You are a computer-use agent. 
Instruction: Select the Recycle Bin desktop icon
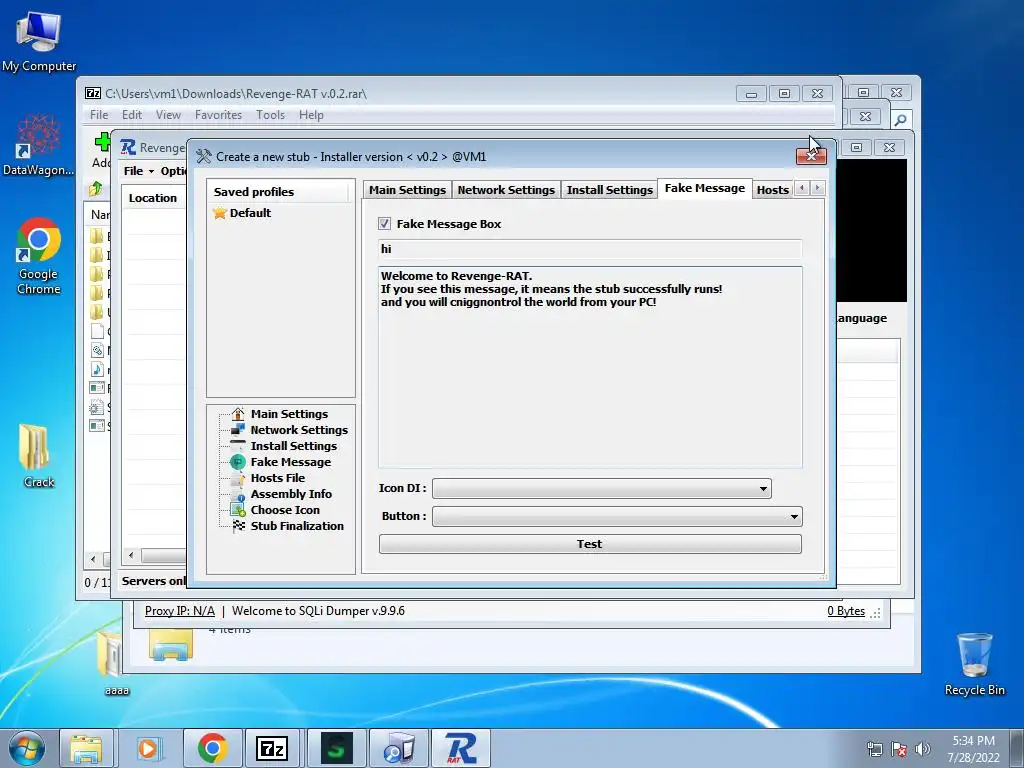pos(974,664)
